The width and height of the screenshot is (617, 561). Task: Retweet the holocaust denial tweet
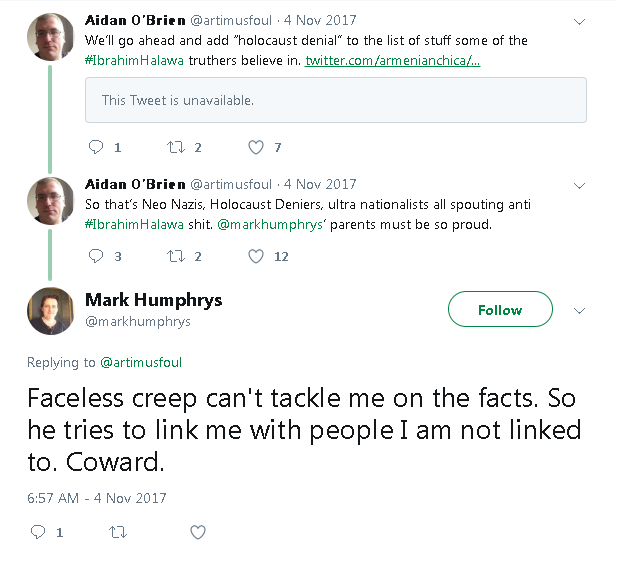pos(177,148)
